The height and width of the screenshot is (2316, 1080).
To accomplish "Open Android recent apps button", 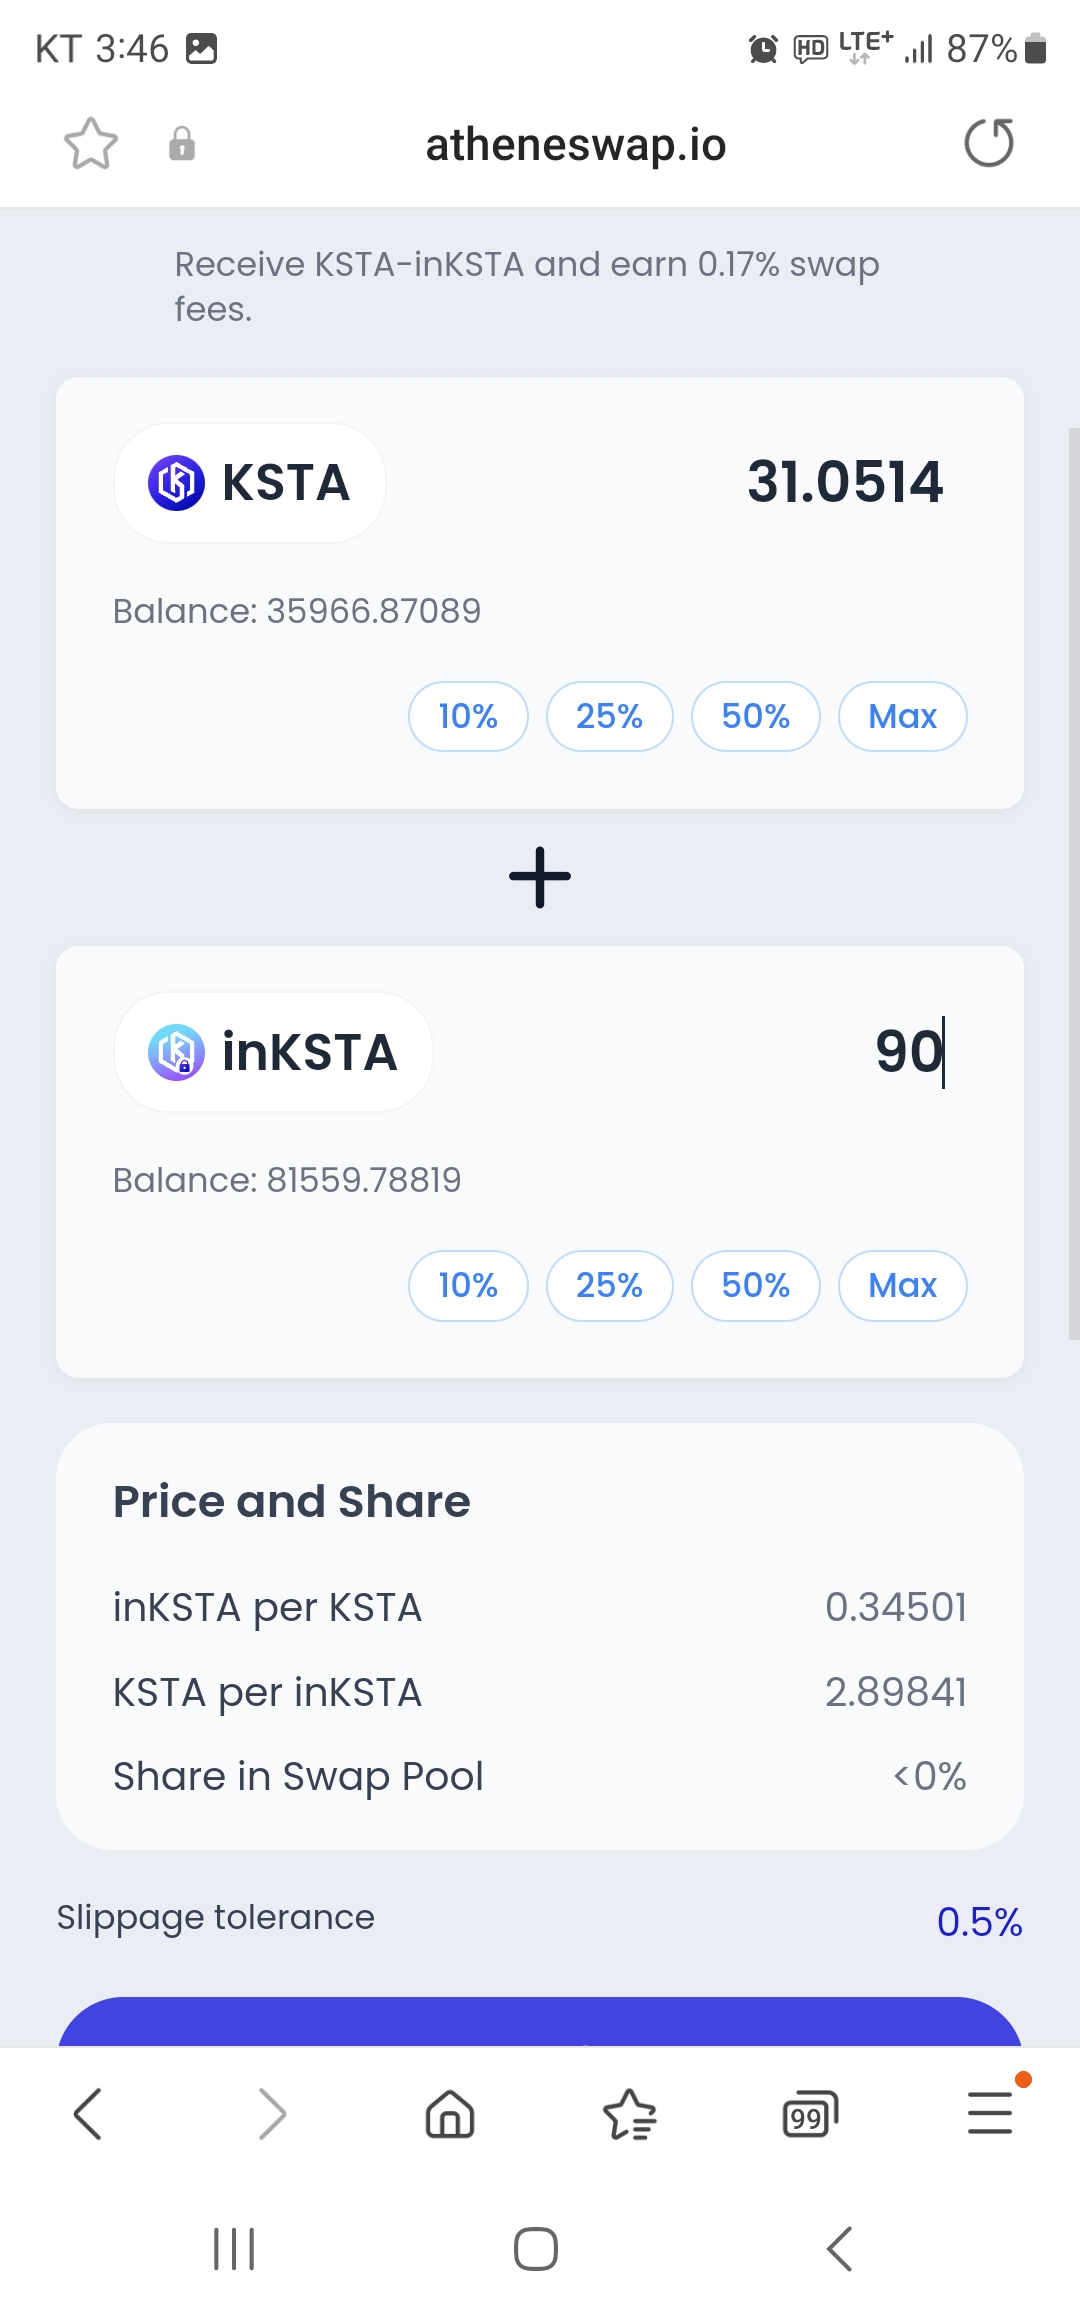I will (234, 2249).
